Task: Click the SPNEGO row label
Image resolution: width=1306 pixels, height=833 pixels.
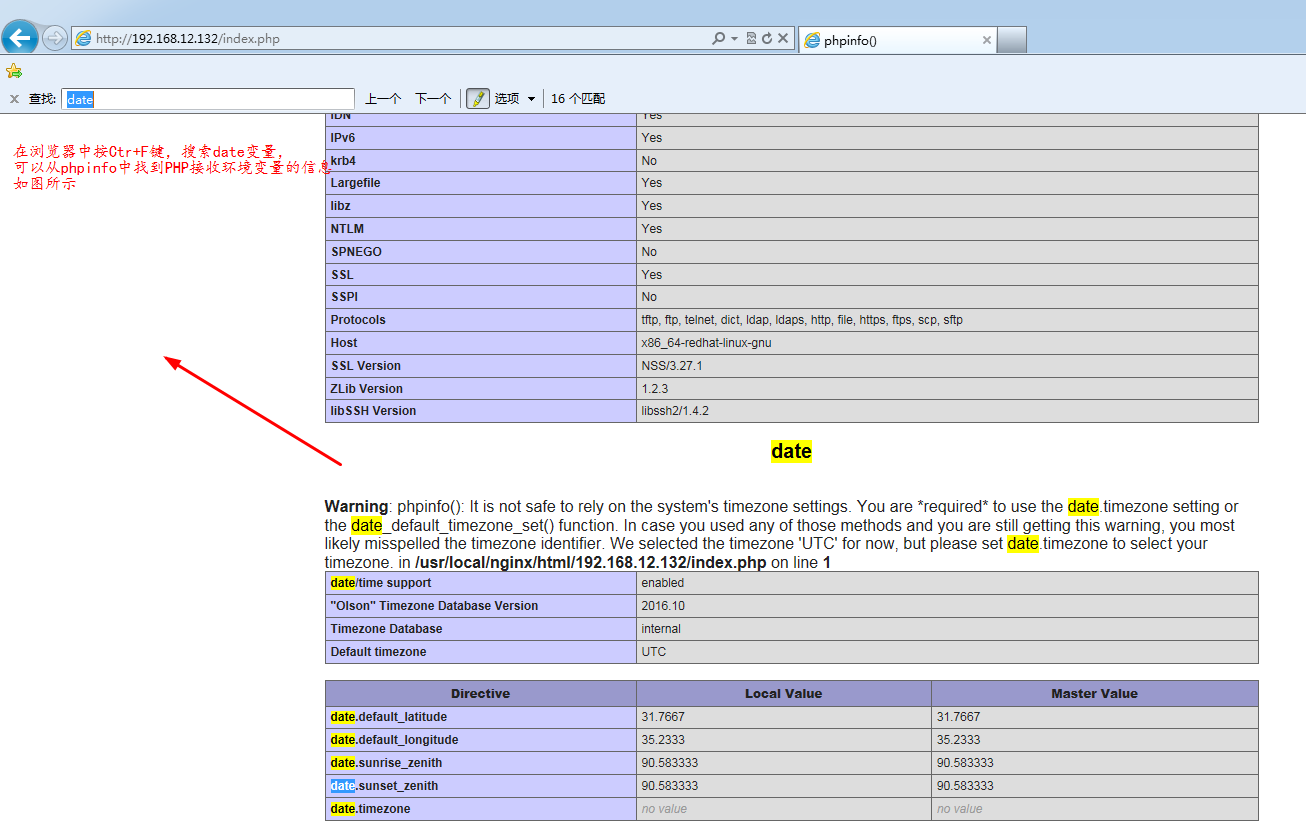Action: pyautogui.click(x=356, y=252)
